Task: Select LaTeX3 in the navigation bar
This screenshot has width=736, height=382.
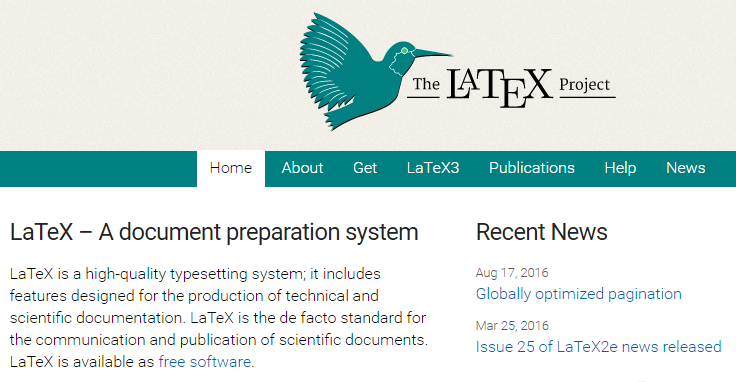Action: 433,168
